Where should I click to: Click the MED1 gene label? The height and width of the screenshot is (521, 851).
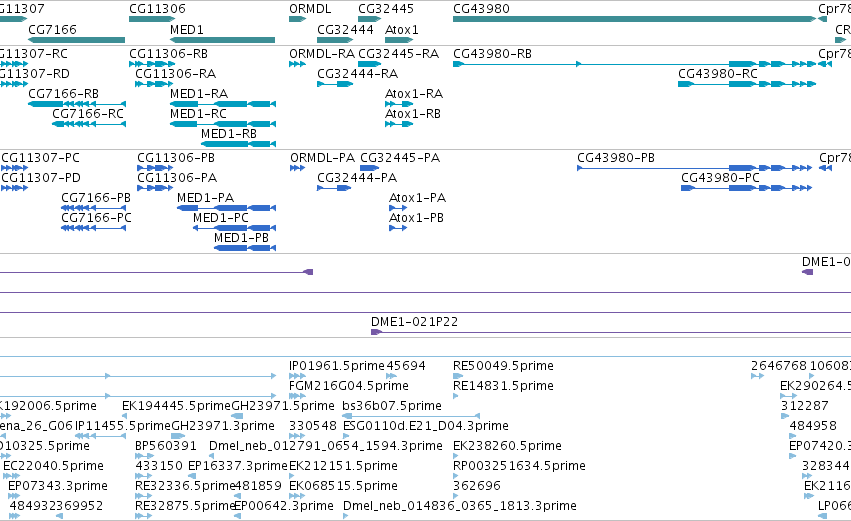(x=187, y=29)
